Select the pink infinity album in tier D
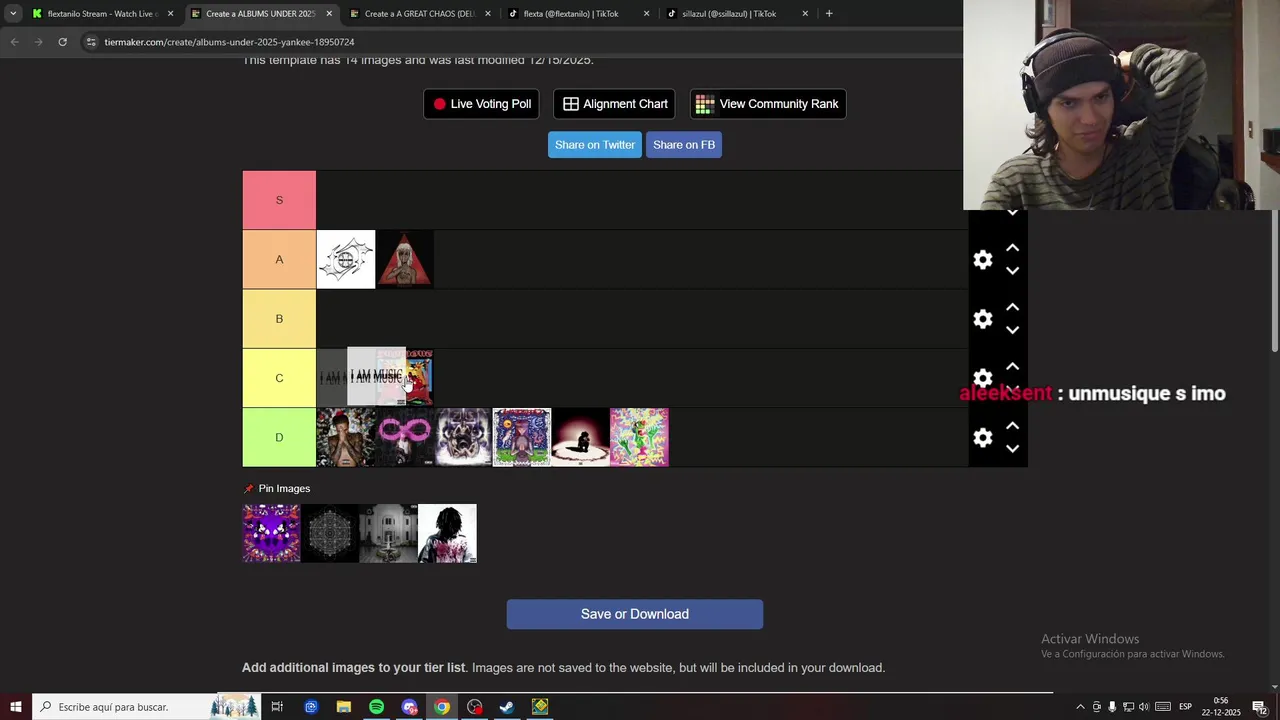This screenshot has width=1280, height=720. (x=405, y=437)
